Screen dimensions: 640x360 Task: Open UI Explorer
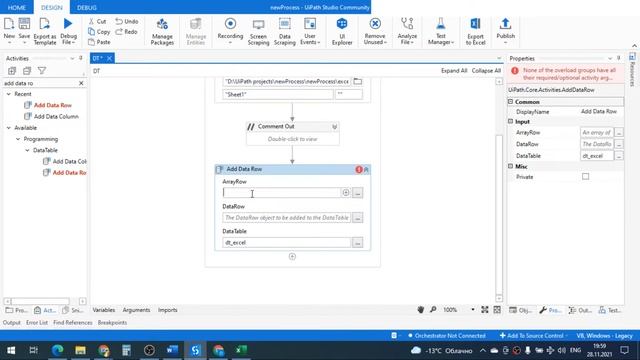coord(342,31)
